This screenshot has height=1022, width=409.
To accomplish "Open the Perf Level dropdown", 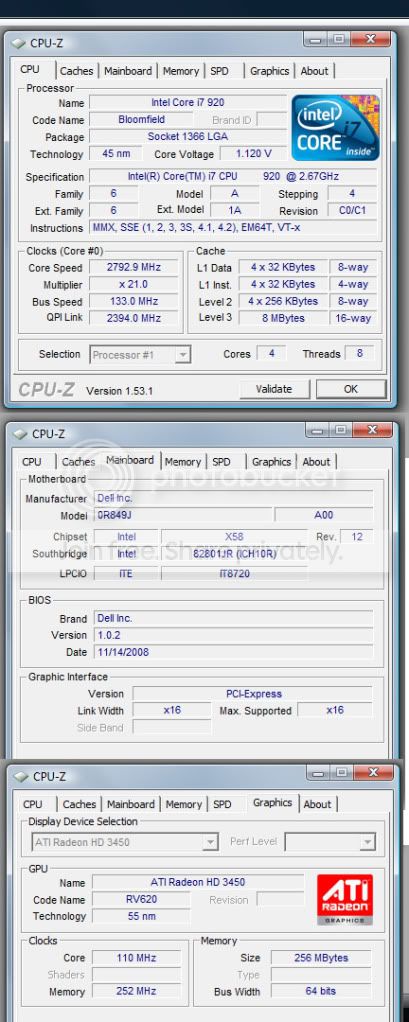I will (331, 842).
